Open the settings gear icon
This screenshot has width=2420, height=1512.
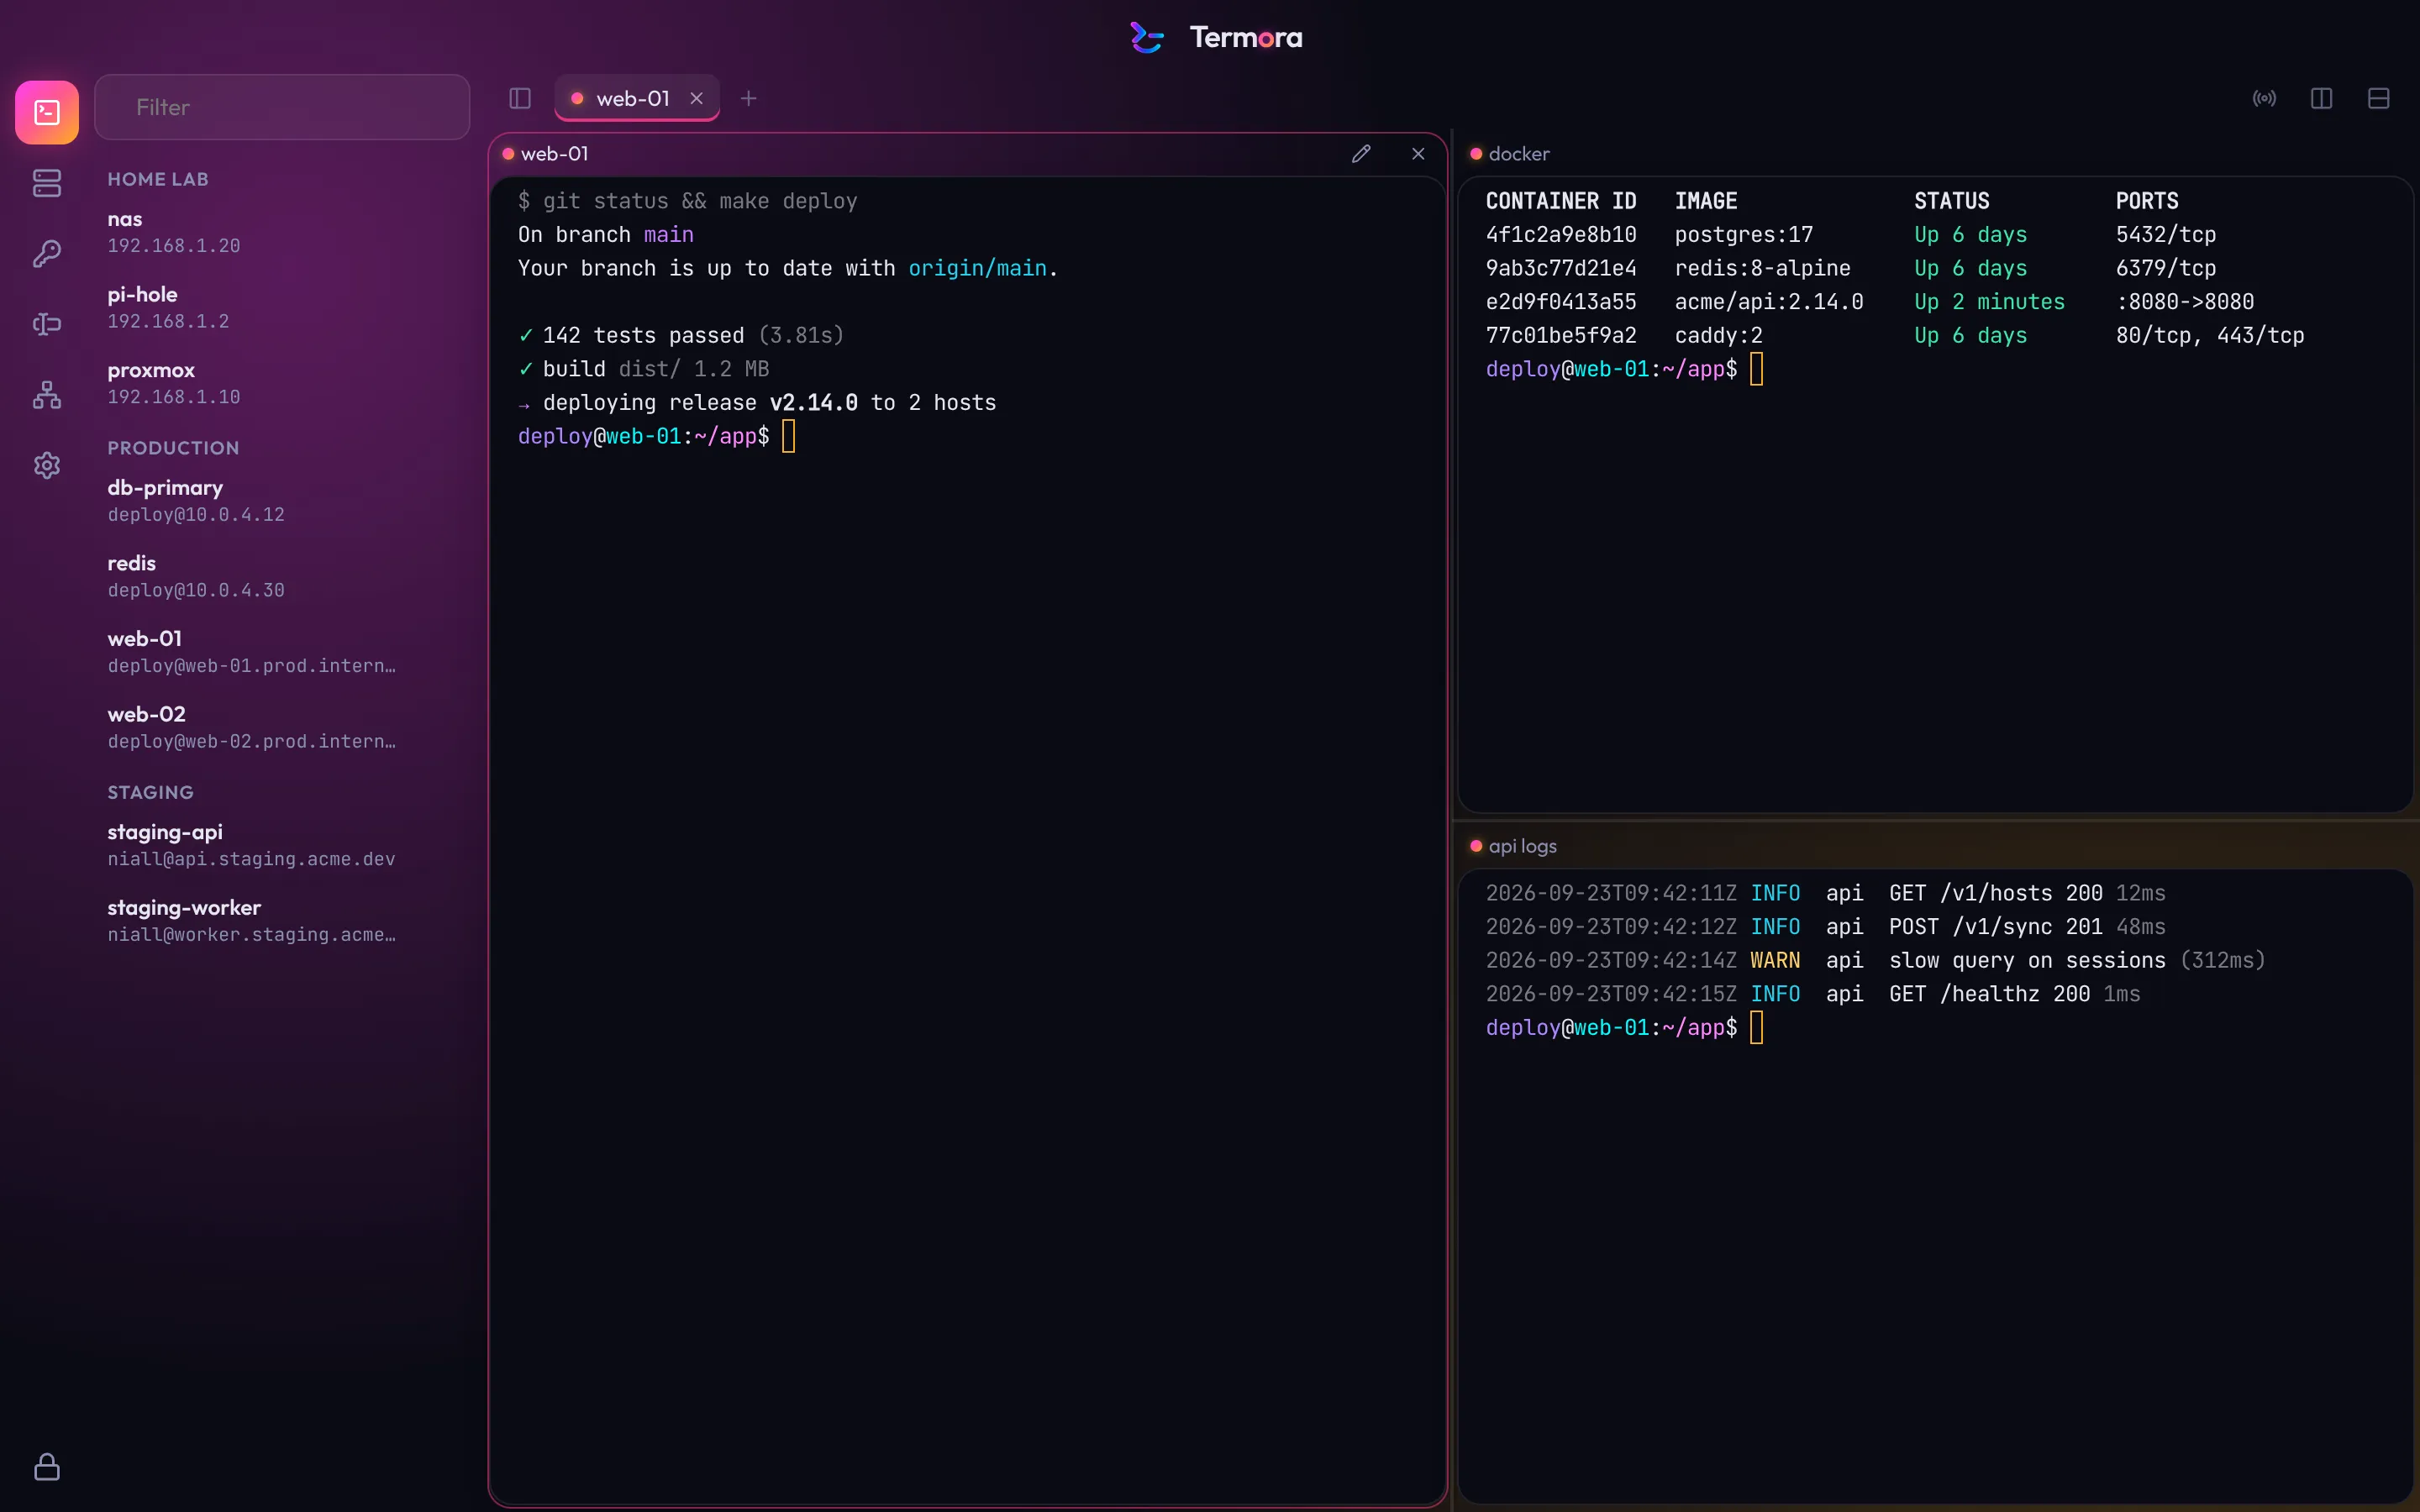pyautogui.click(x=47, y=465)
